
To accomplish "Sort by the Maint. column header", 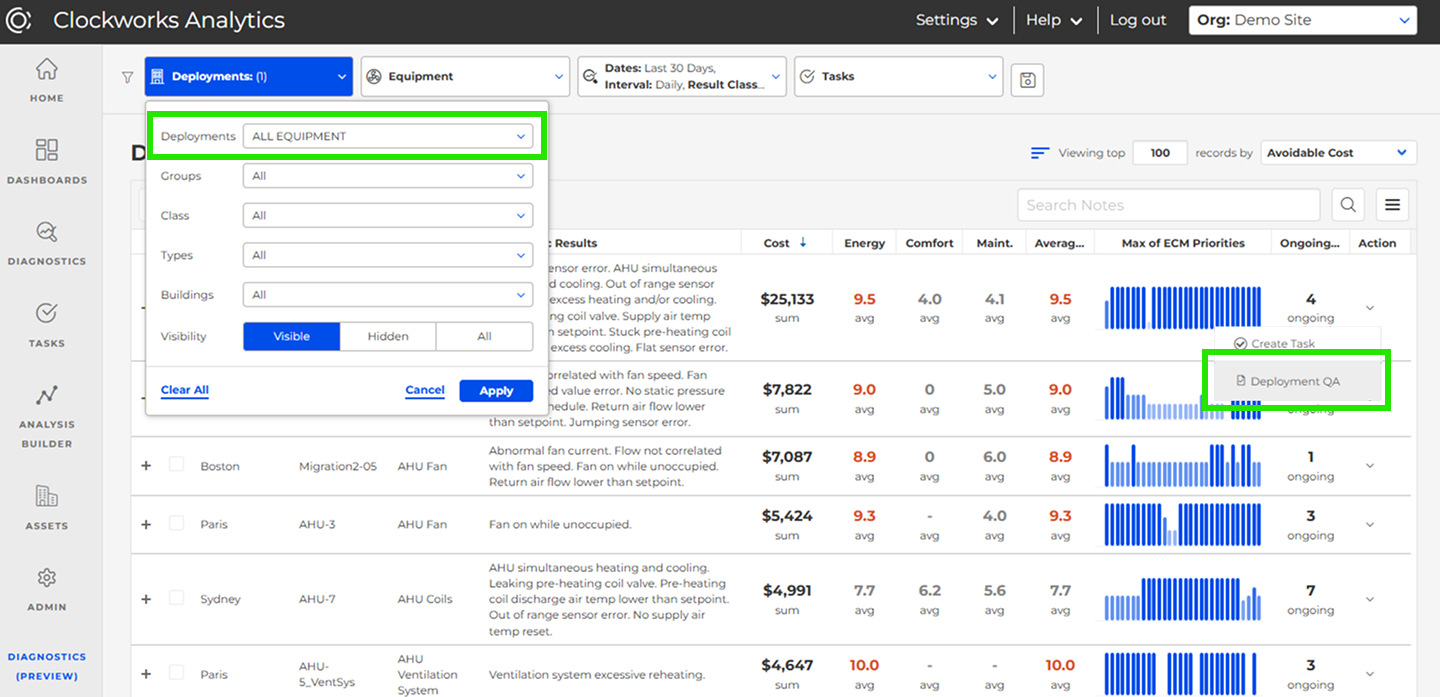I will [995, 243].
